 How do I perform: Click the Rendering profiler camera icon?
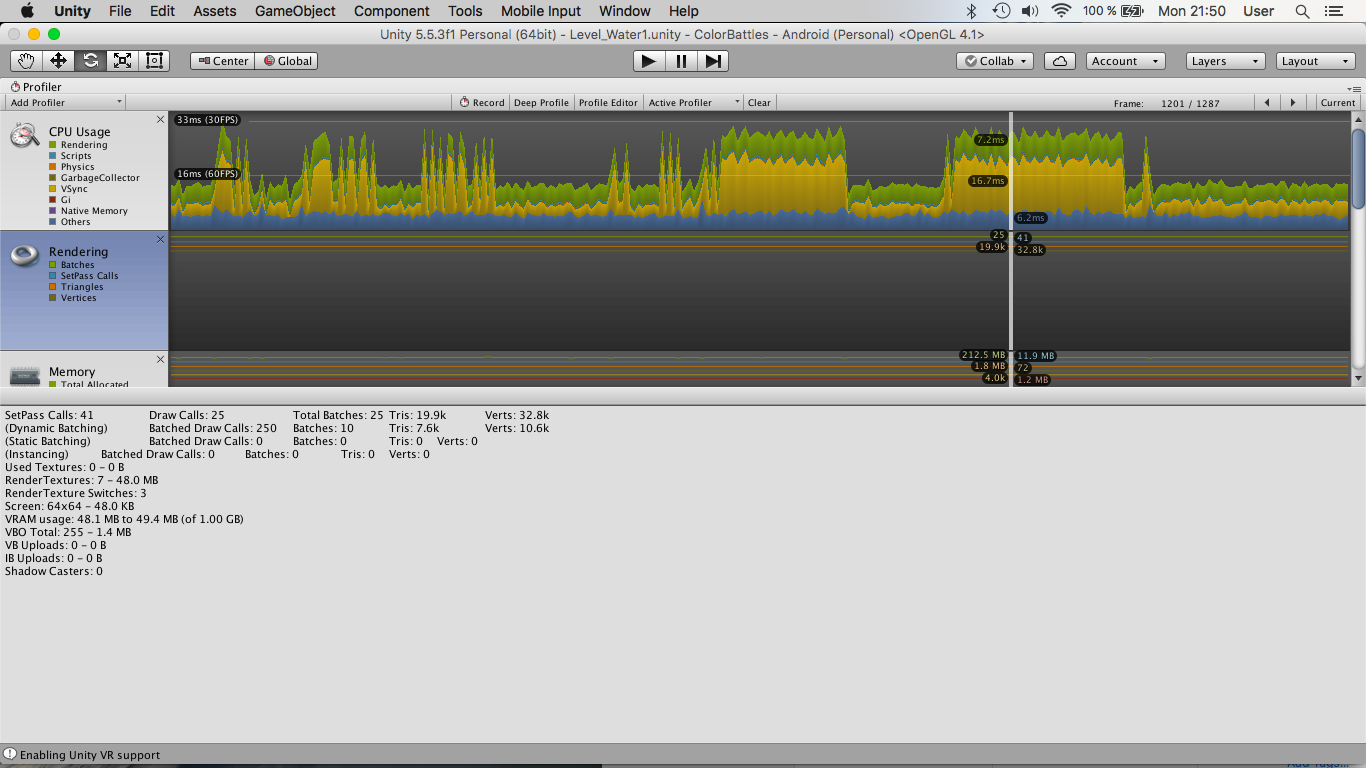[x=25, y=255]
